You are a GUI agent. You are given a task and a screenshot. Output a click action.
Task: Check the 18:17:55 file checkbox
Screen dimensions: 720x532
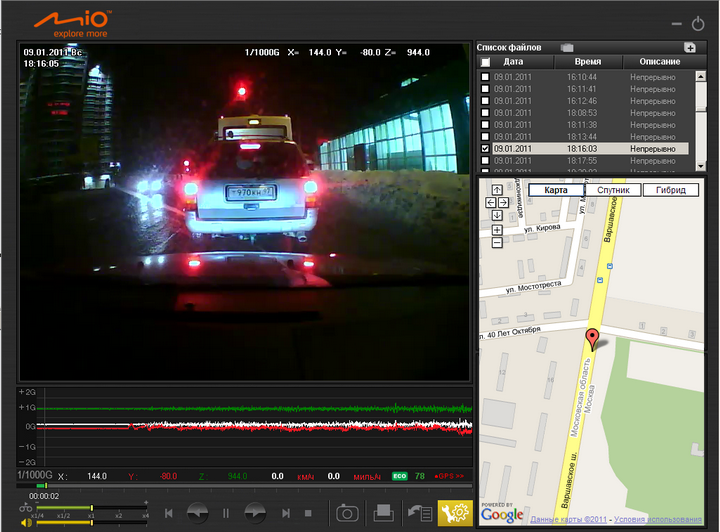[x=485, y=161]
